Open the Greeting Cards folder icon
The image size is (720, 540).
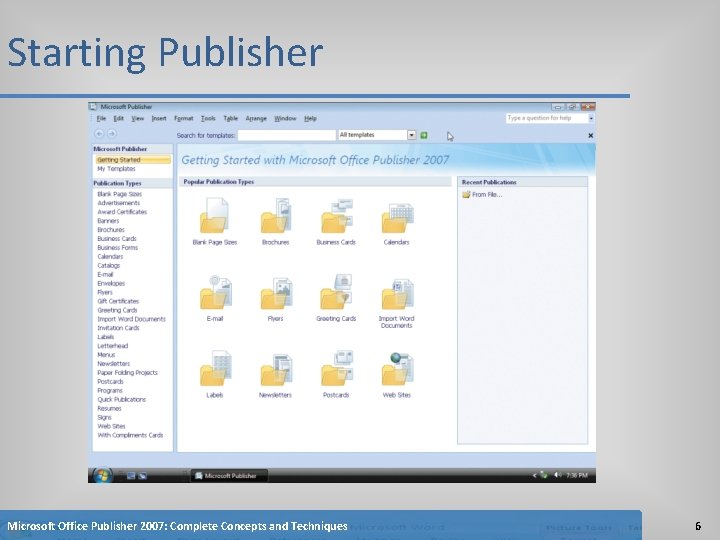336,292
